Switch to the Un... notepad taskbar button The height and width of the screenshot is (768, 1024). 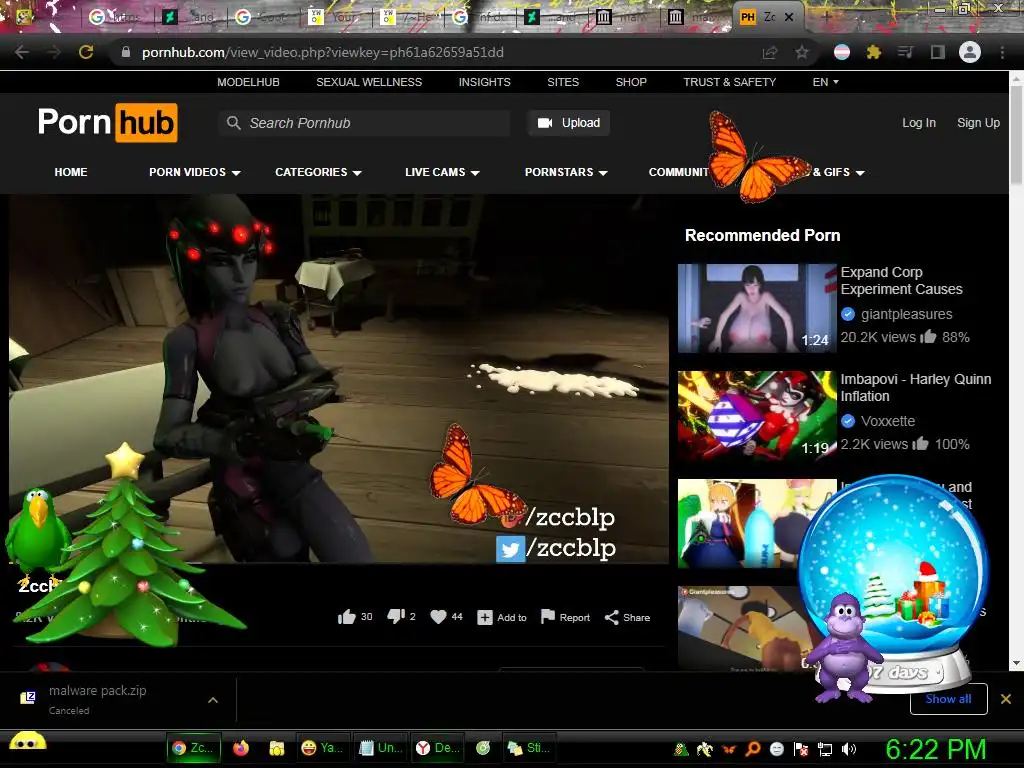(383, 748)
